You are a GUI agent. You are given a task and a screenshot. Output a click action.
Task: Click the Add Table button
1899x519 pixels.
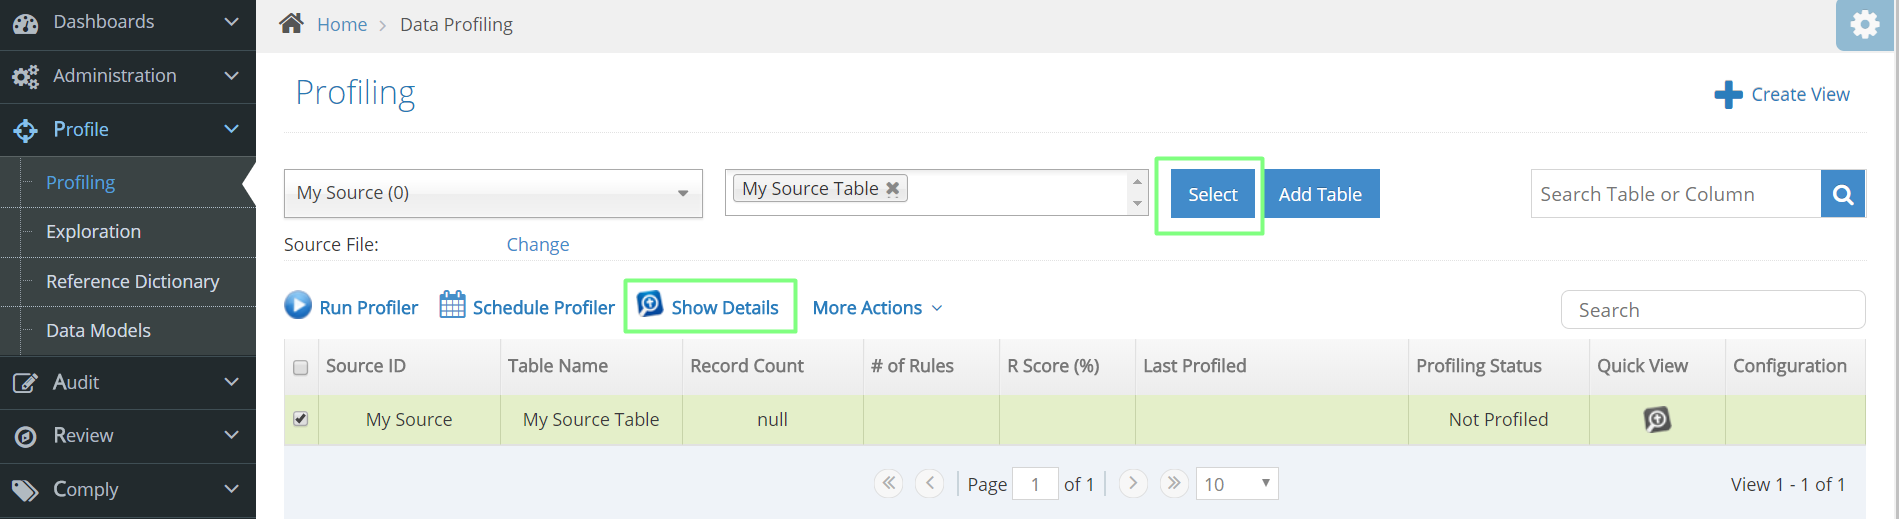point(1320,194)
